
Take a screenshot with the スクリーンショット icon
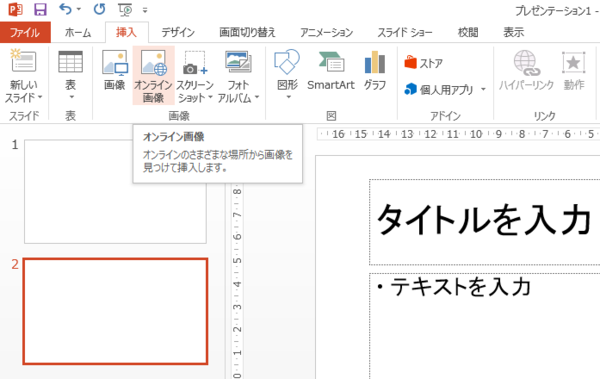[x=195, y=63]
